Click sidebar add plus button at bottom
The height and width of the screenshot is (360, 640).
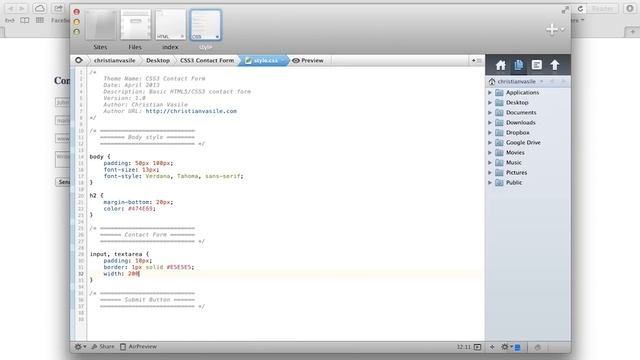click(x=492, y=347)
